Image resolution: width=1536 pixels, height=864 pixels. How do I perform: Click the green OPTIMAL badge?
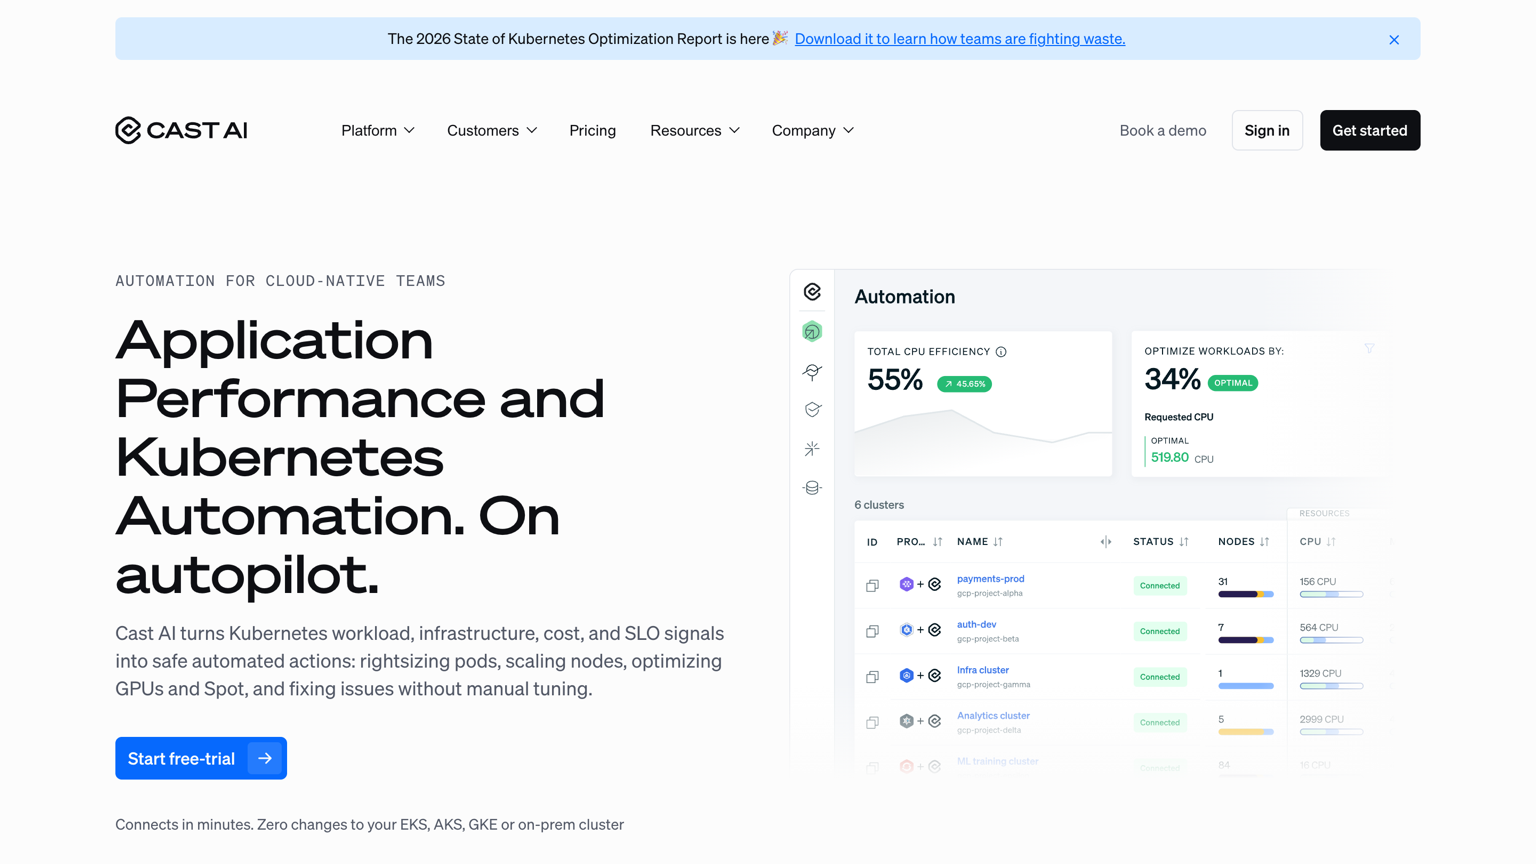[x=1233, y=383]
